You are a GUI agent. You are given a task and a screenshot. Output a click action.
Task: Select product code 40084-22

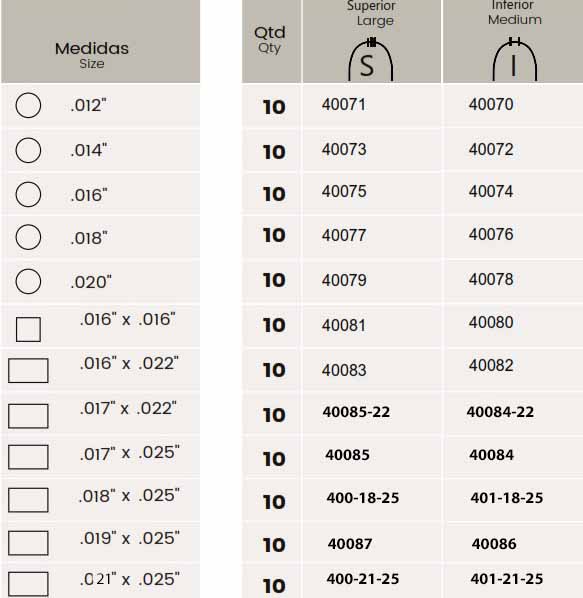pos(500,412)
